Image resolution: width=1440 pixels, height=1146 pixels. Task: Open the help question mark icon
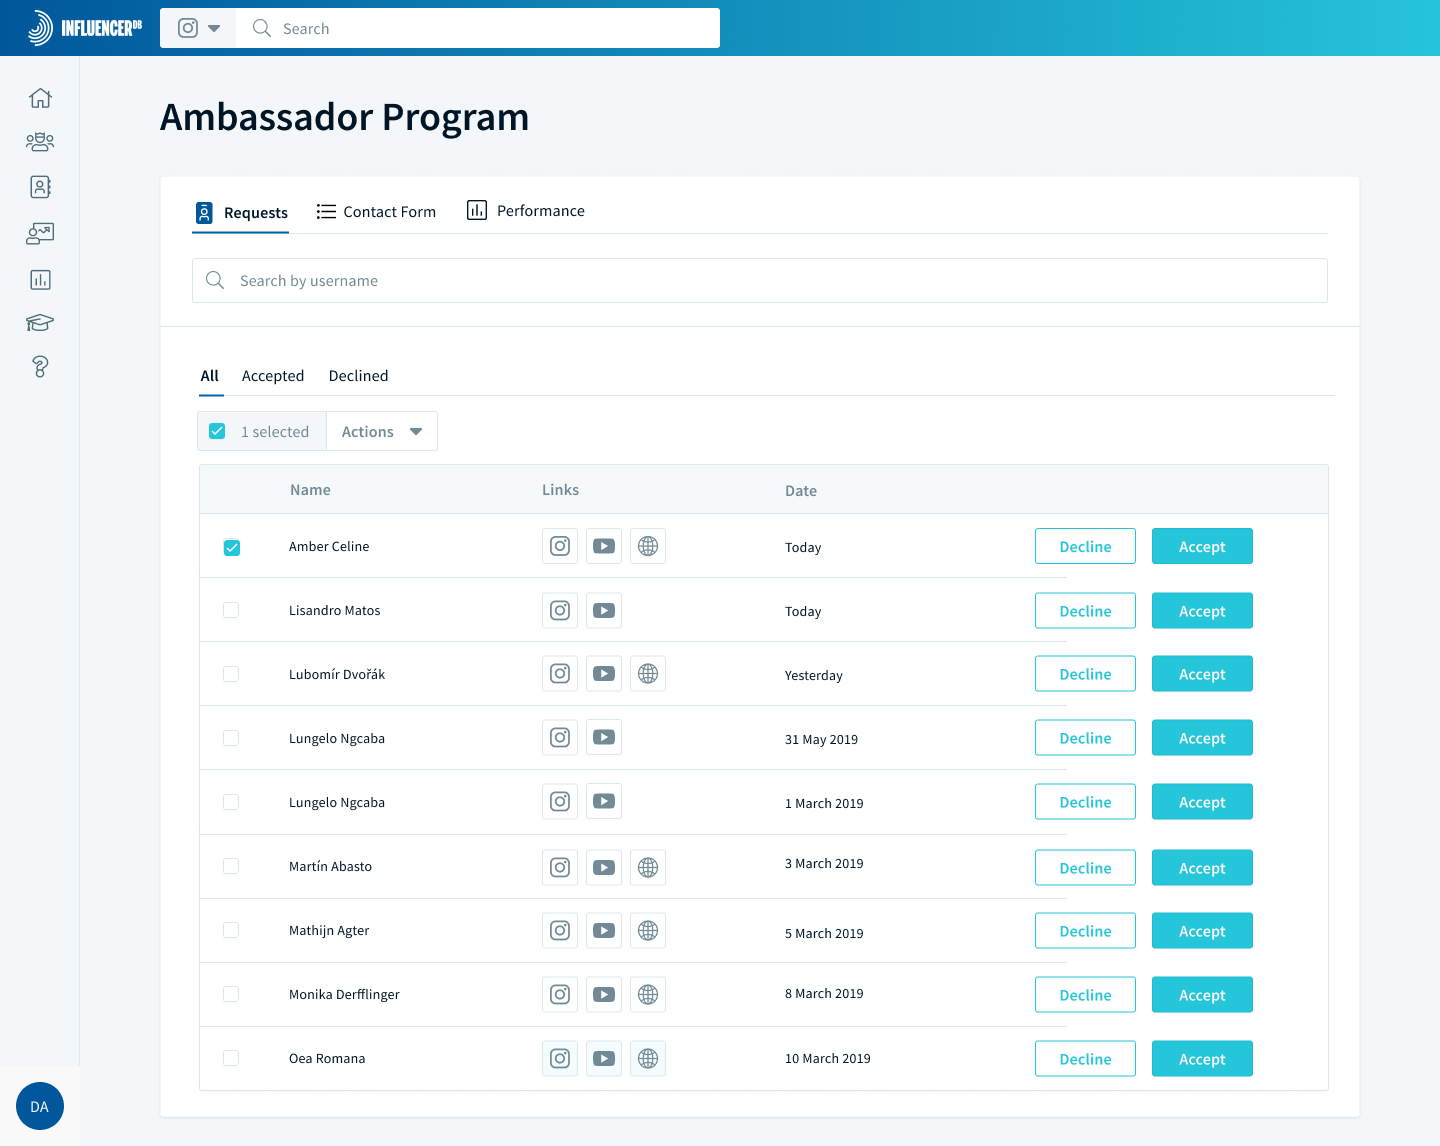(x=40, y=367)
